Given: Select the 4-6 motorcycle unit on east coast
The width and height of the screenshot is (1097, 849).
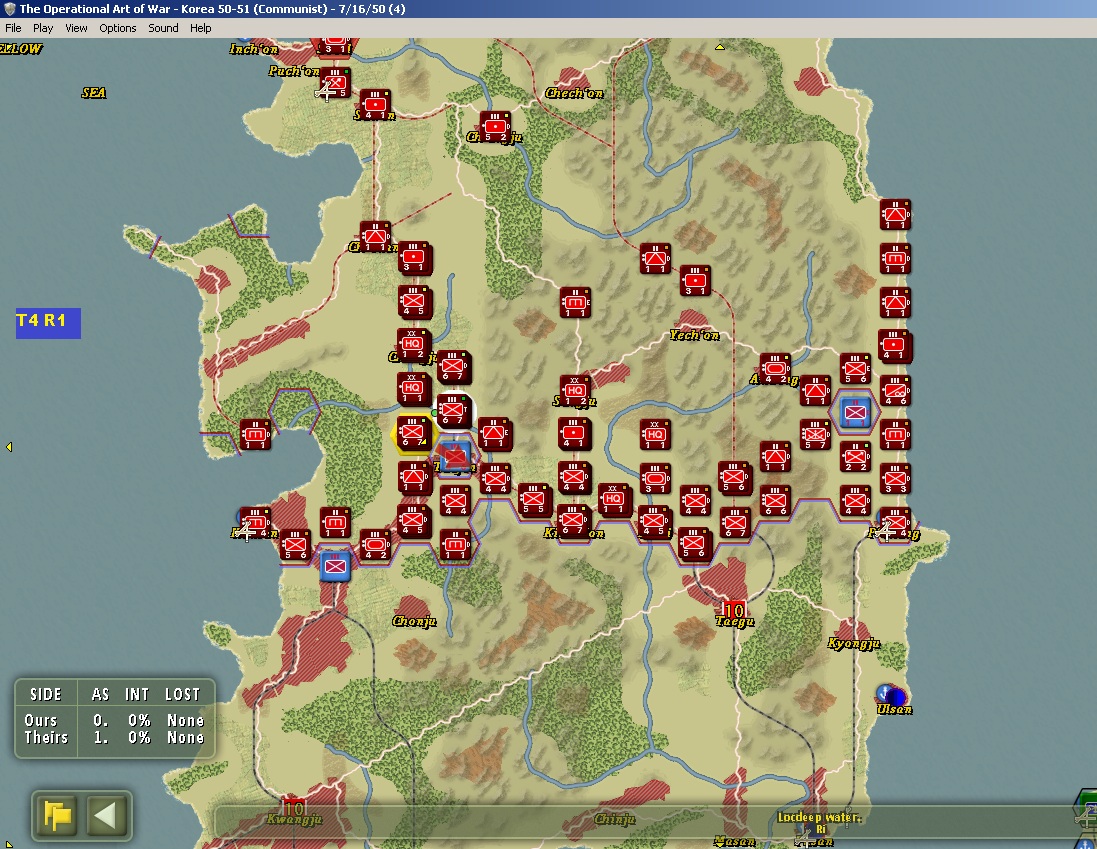Looking at the screenshot, I should coord(896,392).
